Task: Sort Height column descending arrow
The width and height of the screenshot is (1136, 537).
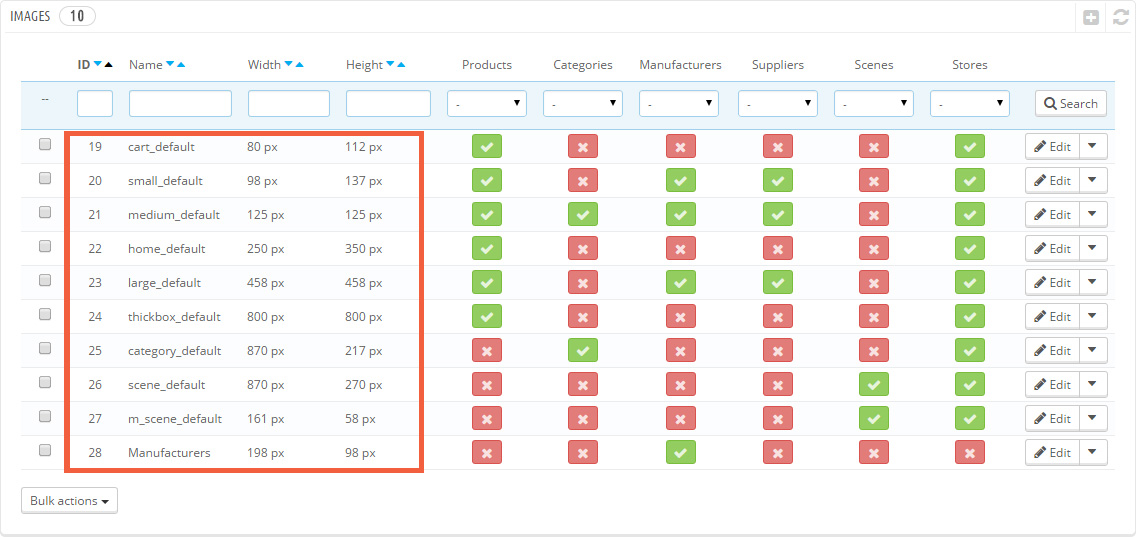Action: 390,64
